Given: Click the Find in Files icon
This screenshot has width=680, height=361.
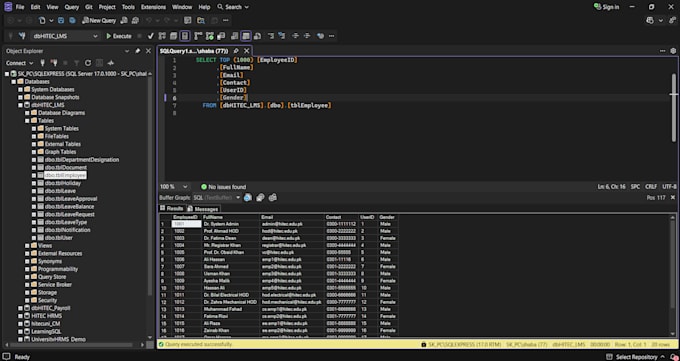Looking at the screenshot, I should point(201,20).
